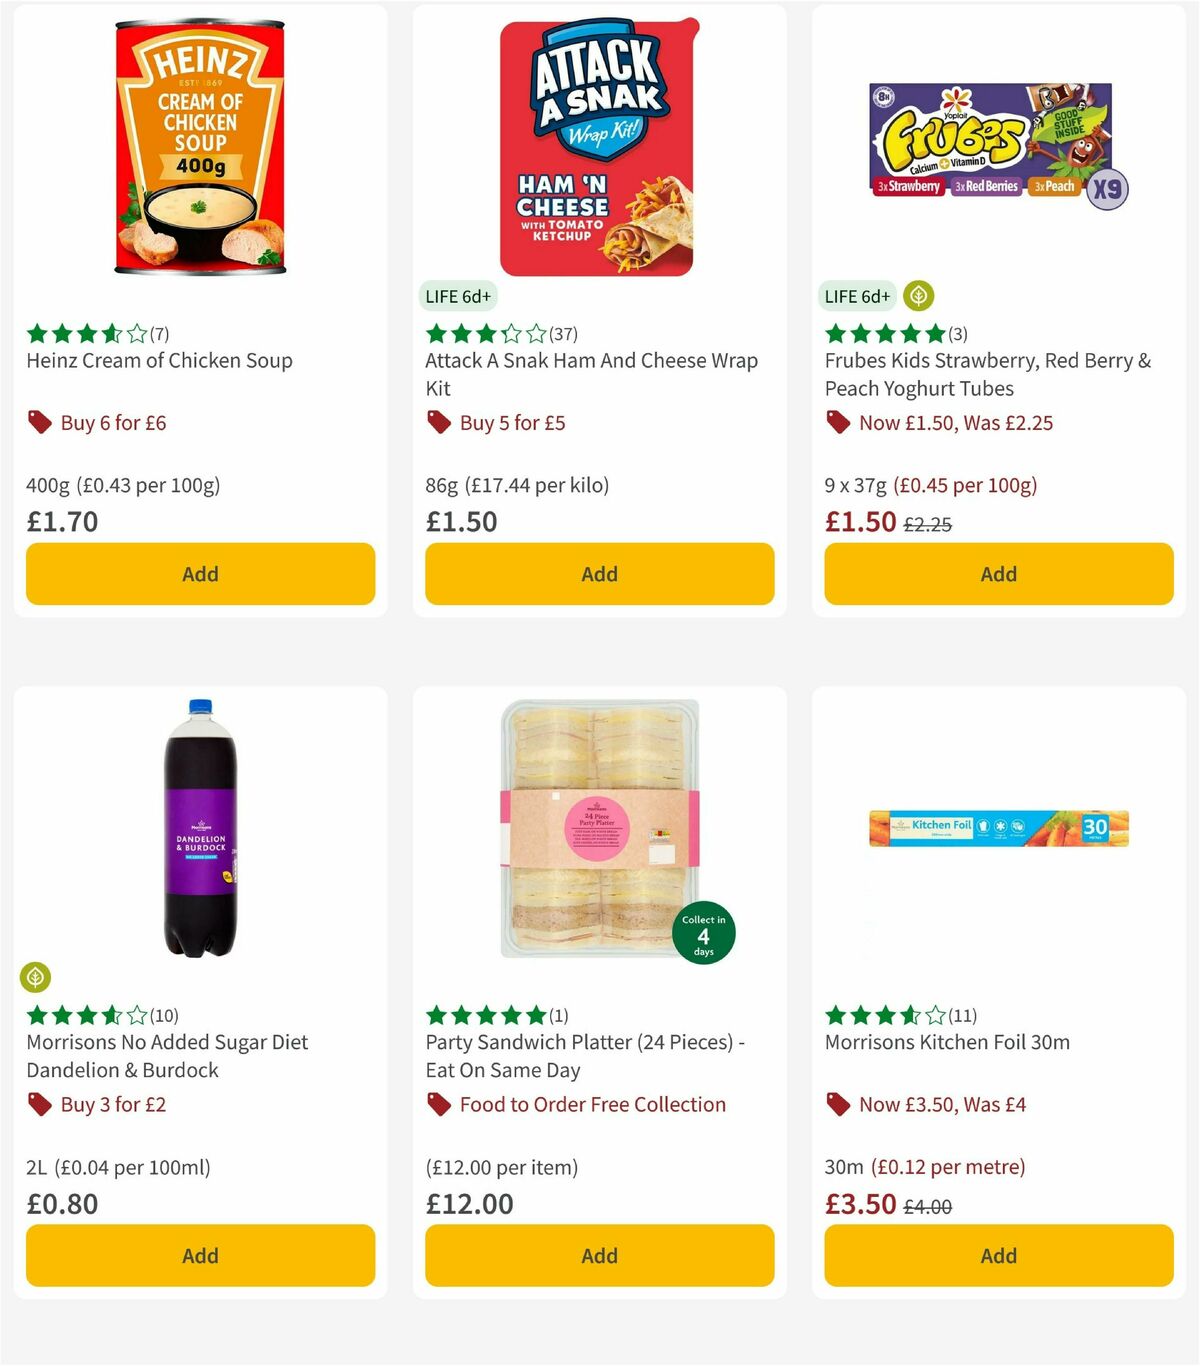The height and width of the screenshot is (1366, 1200).
Task: Click the tag icon next to Food to Order offer
Action: point(438,1104)
